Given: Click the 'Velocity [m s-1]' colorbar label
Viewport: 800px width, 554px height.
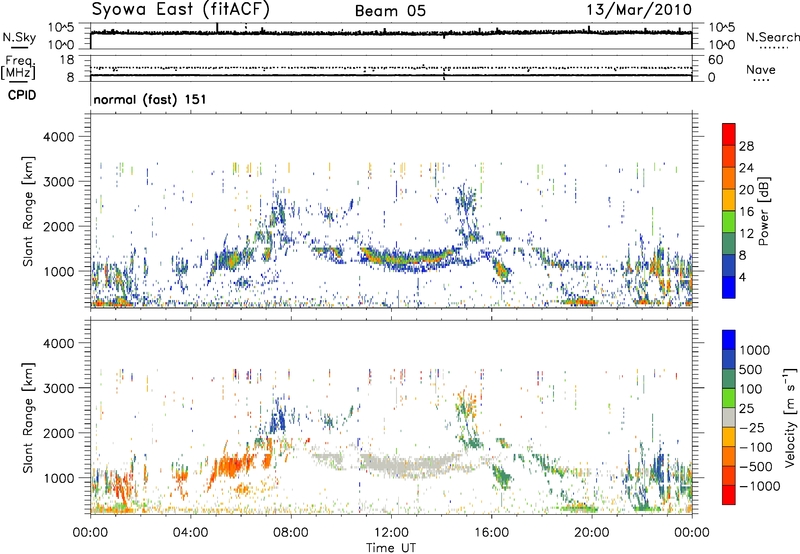Looking at the screenshot, I should click(790, 417).
